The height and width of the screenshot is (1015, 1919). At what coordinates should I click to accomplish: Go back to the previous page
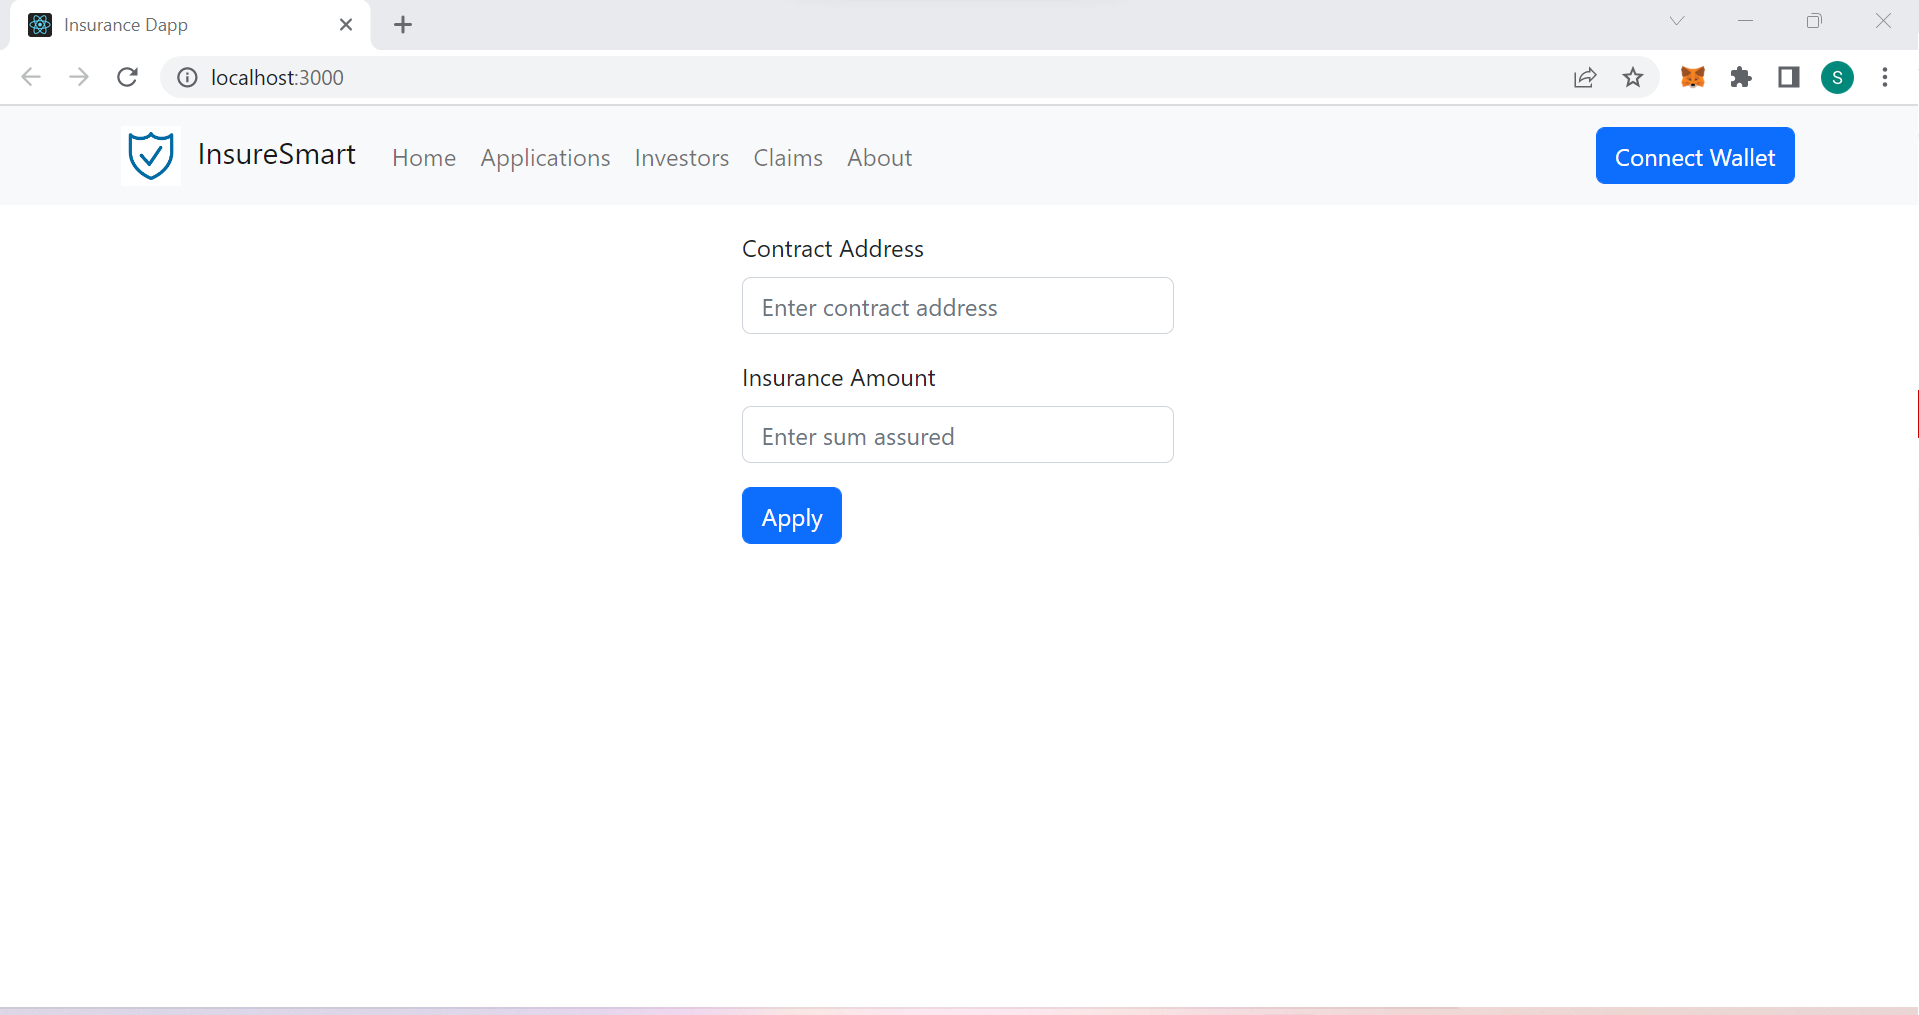pyautogui.click(x=31, y=77)
